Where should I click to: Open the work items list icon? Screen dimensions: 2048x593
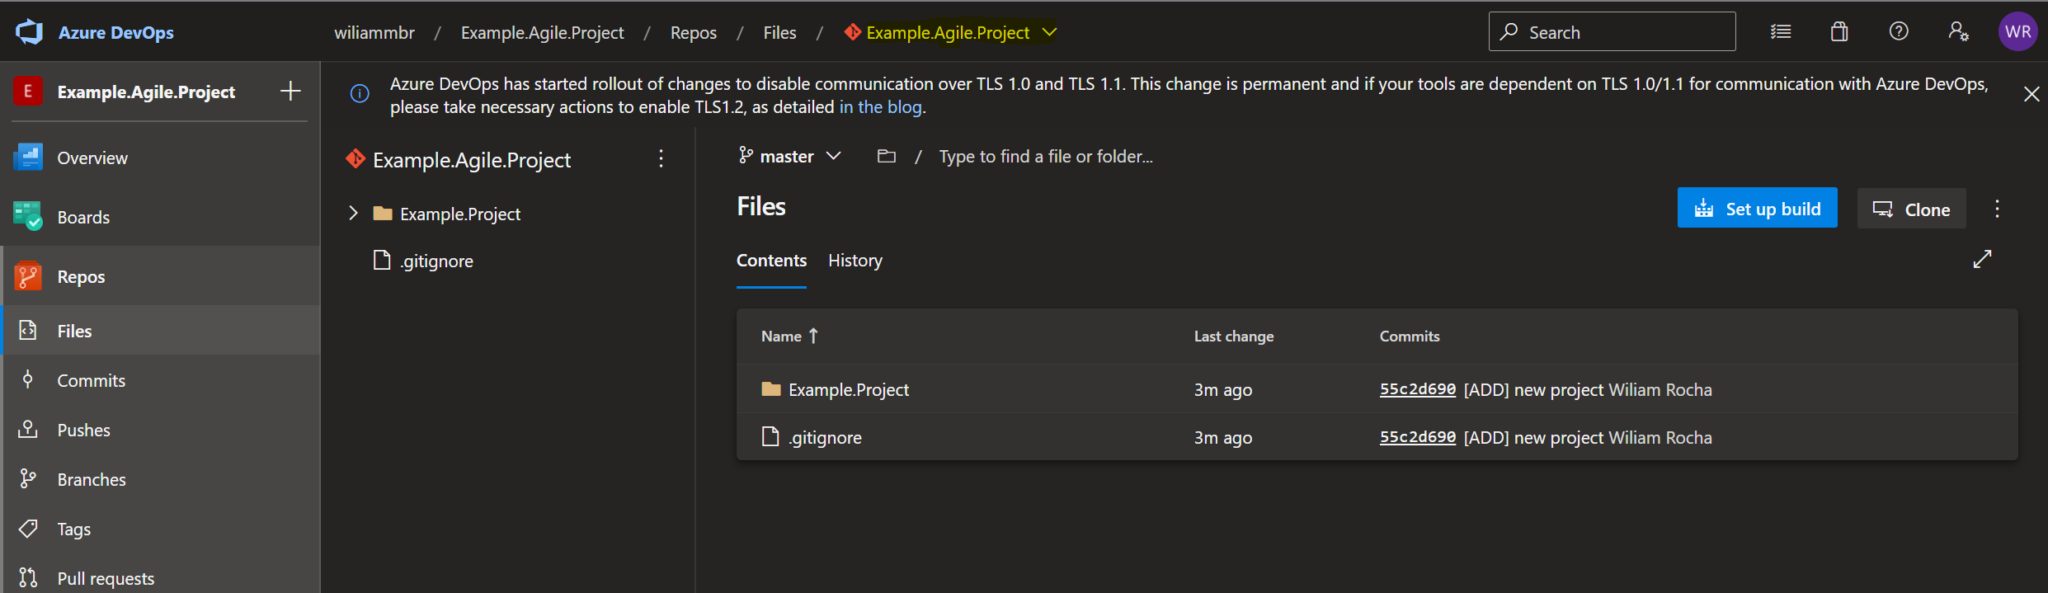click(x=1781, y=32)
